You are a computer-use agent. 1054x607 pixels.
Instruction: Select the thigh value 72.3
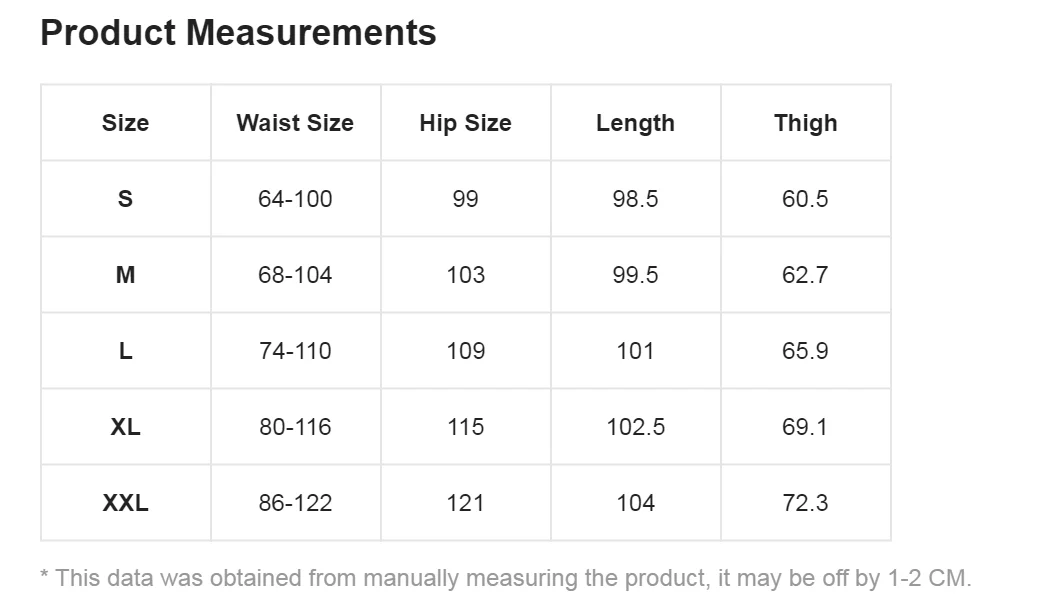[805, 503]
